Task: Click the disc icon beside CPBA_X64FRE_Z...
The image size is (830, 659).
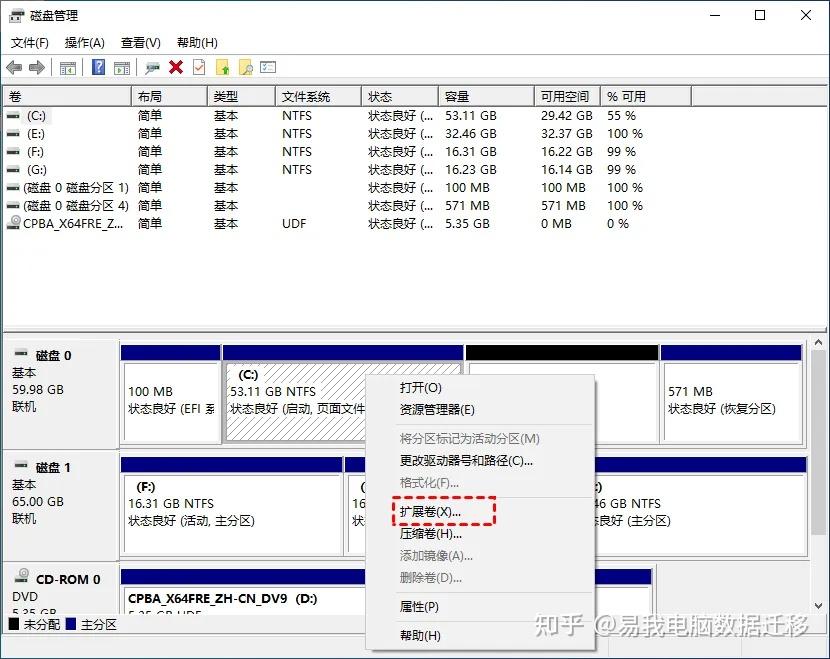Action: coord(14,223)
